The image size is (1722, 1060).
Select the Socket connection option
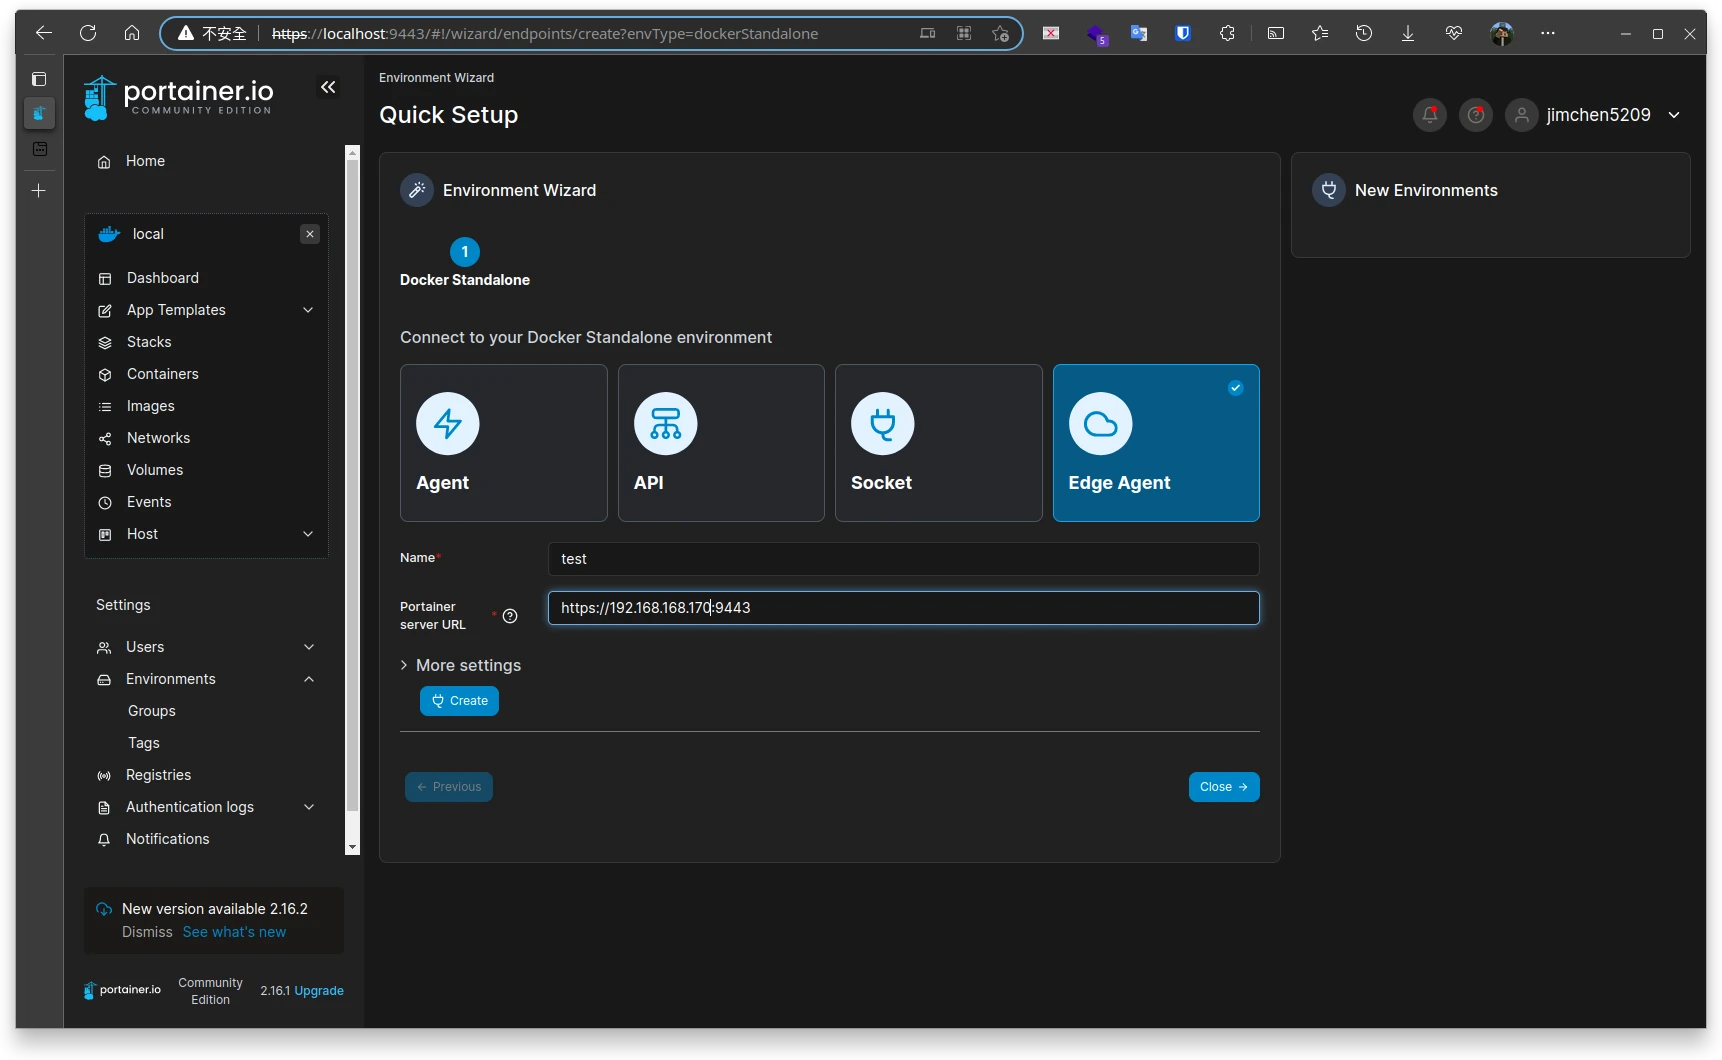pos(938,443)
